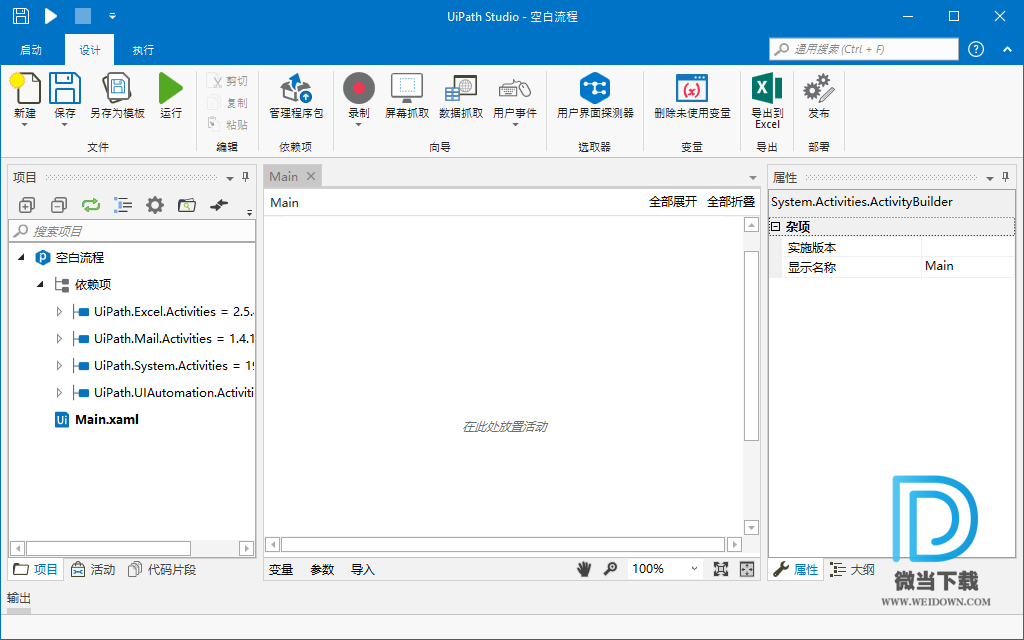Click the save icon in title bar
Screen dimensions: 1024x640
tap(21, 16)
